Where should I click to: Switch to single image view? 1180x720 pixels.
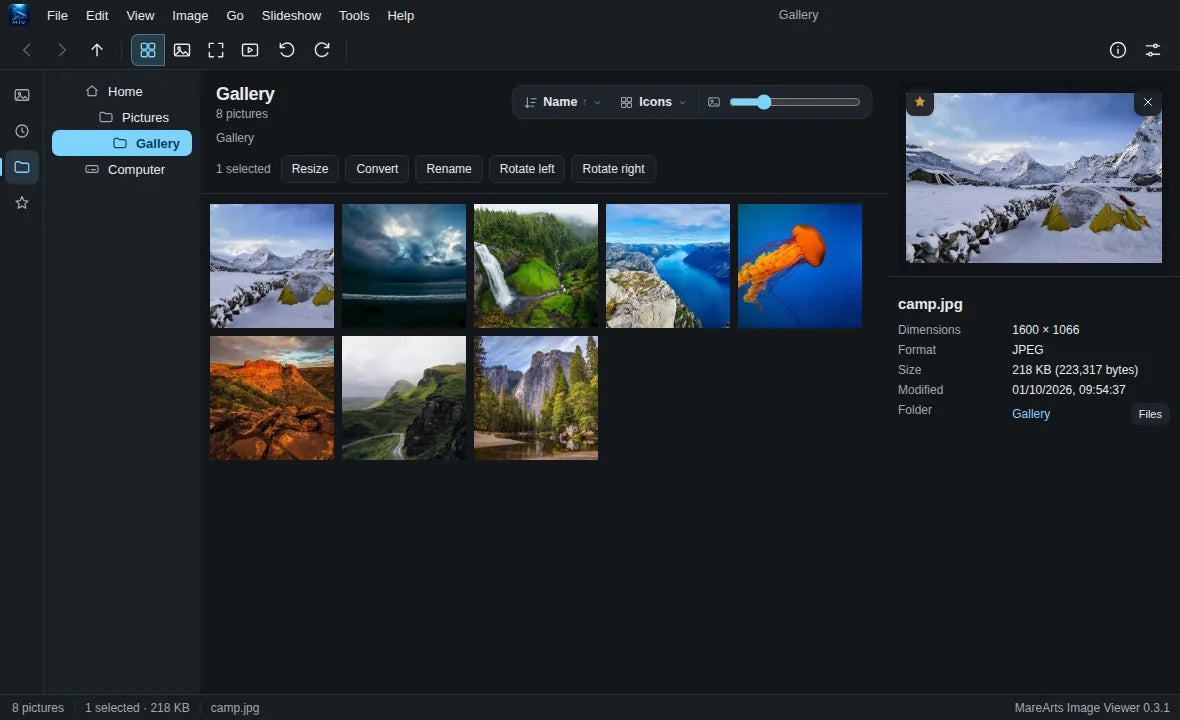182,50
